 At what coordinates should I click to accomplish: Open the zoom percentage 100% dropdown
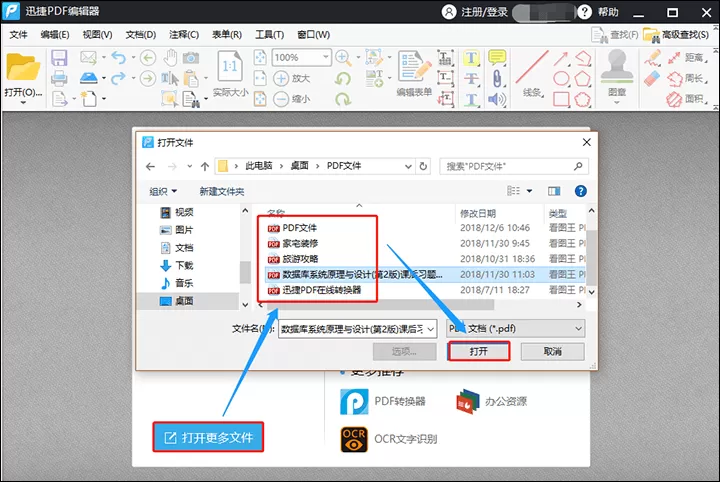(x=326, y=57)
